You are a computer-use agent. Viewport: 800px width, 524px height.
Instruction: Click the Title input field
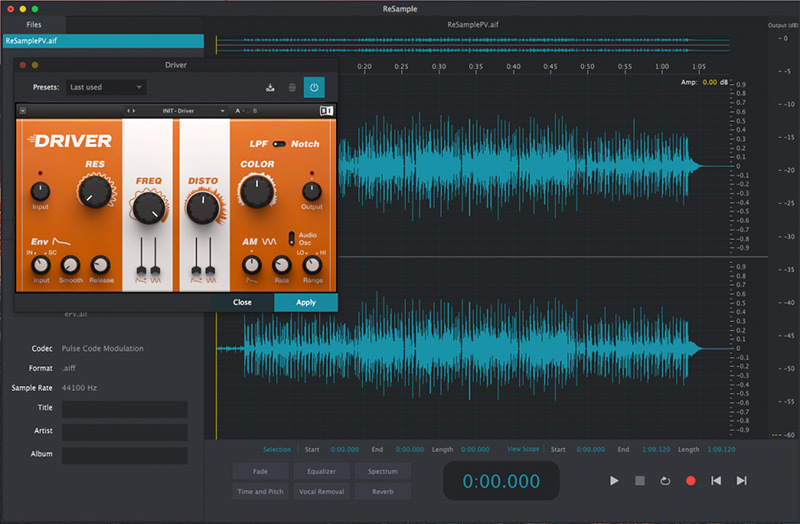(124, 409)
